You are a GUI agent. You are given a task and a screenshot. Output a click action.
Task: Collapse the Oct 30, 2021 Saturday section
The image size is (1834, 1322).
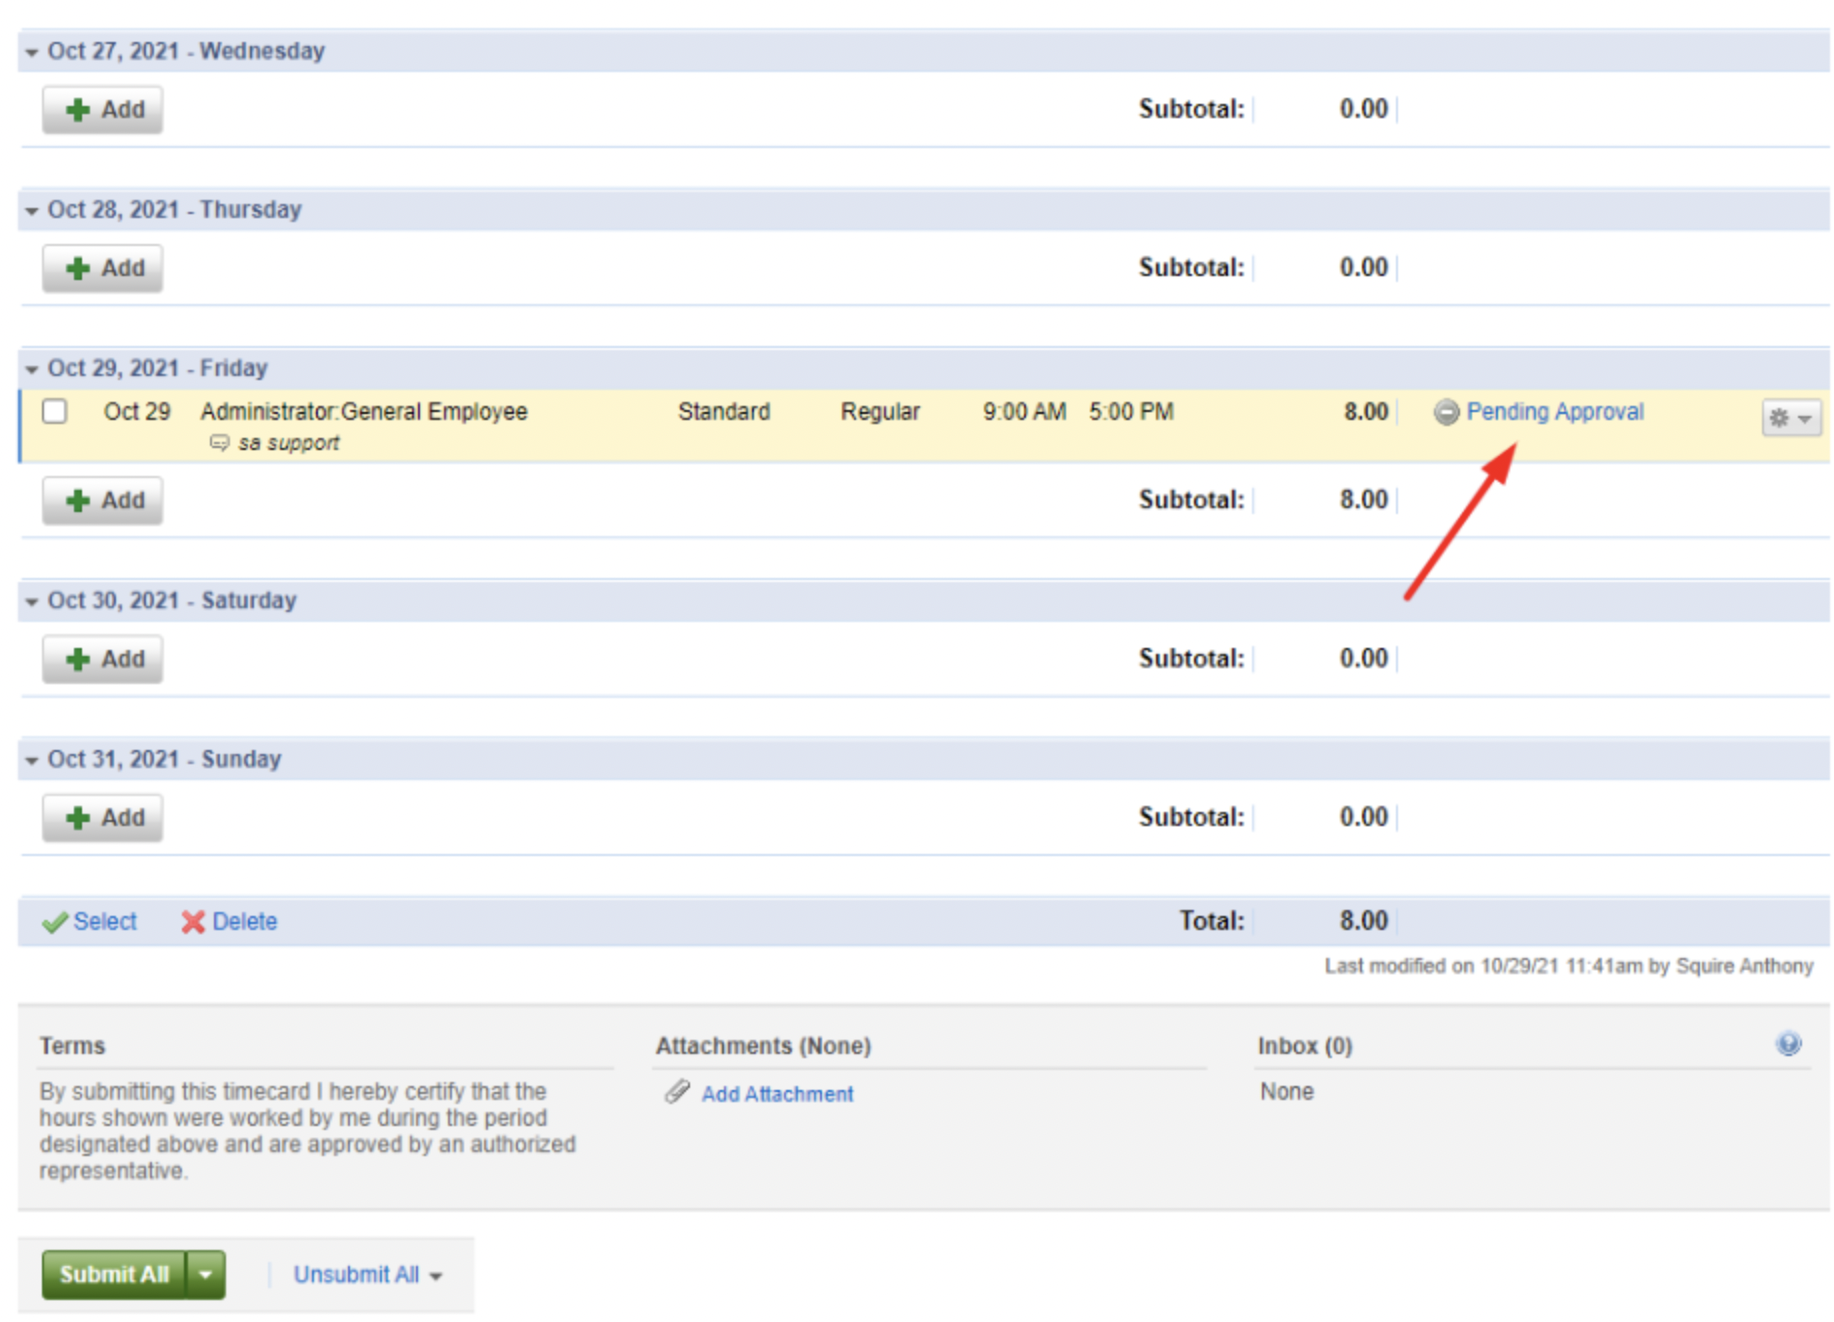click(32, 602)
